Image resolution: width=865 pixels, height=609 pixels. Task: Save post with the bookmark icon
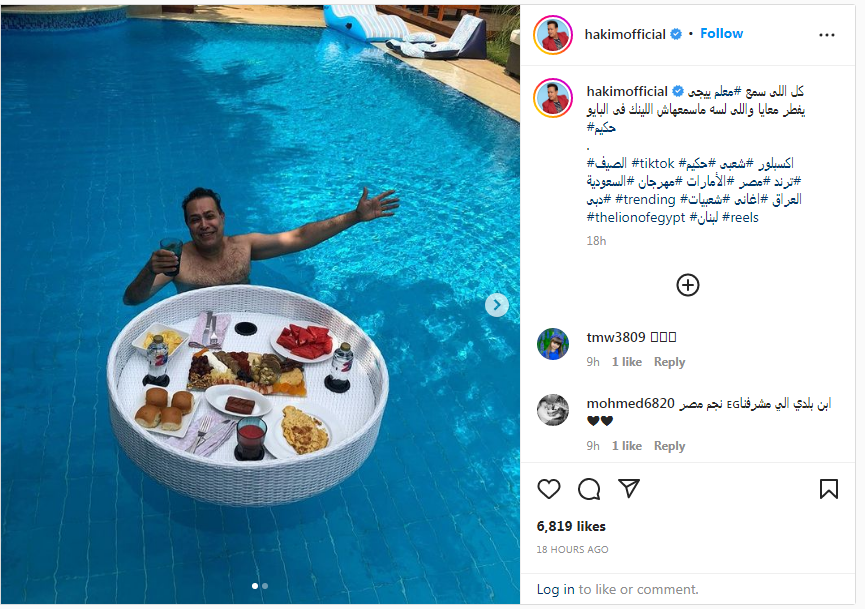[x=829, y=489]
